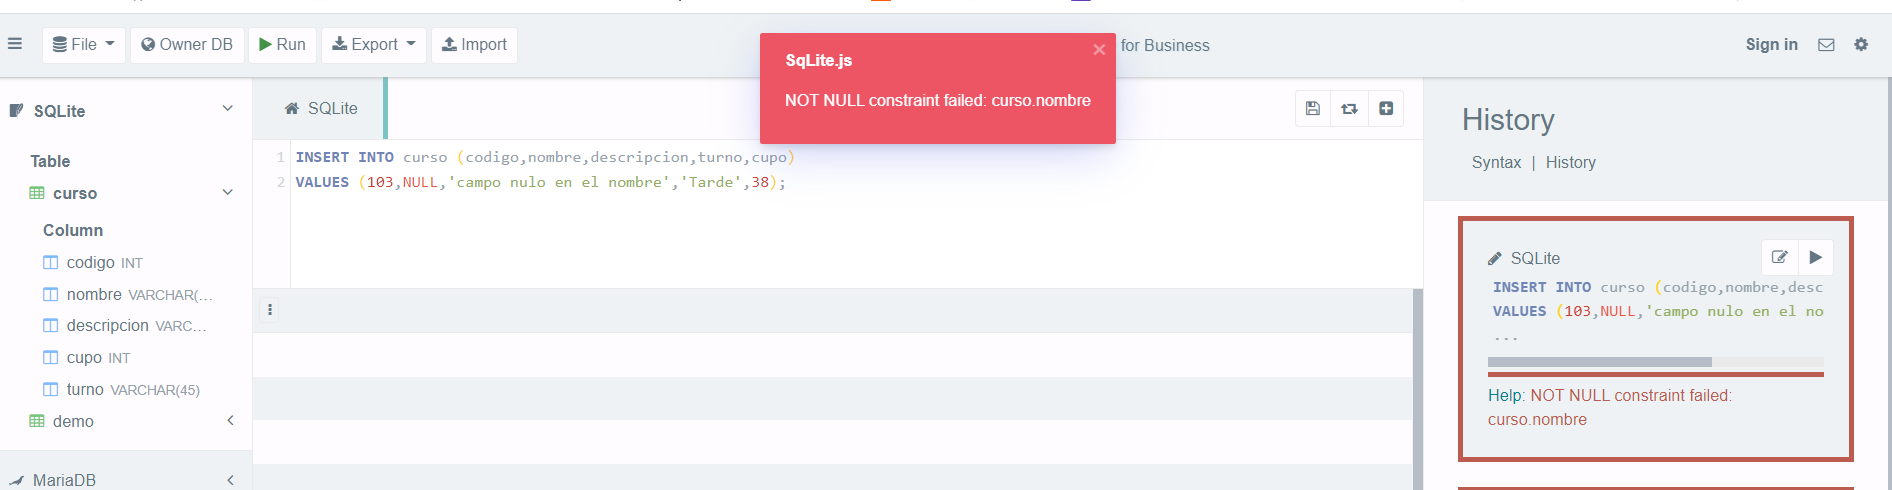The image size is (1892, 490).
Task: Click the Owner DB button
Action: (187, 45)
